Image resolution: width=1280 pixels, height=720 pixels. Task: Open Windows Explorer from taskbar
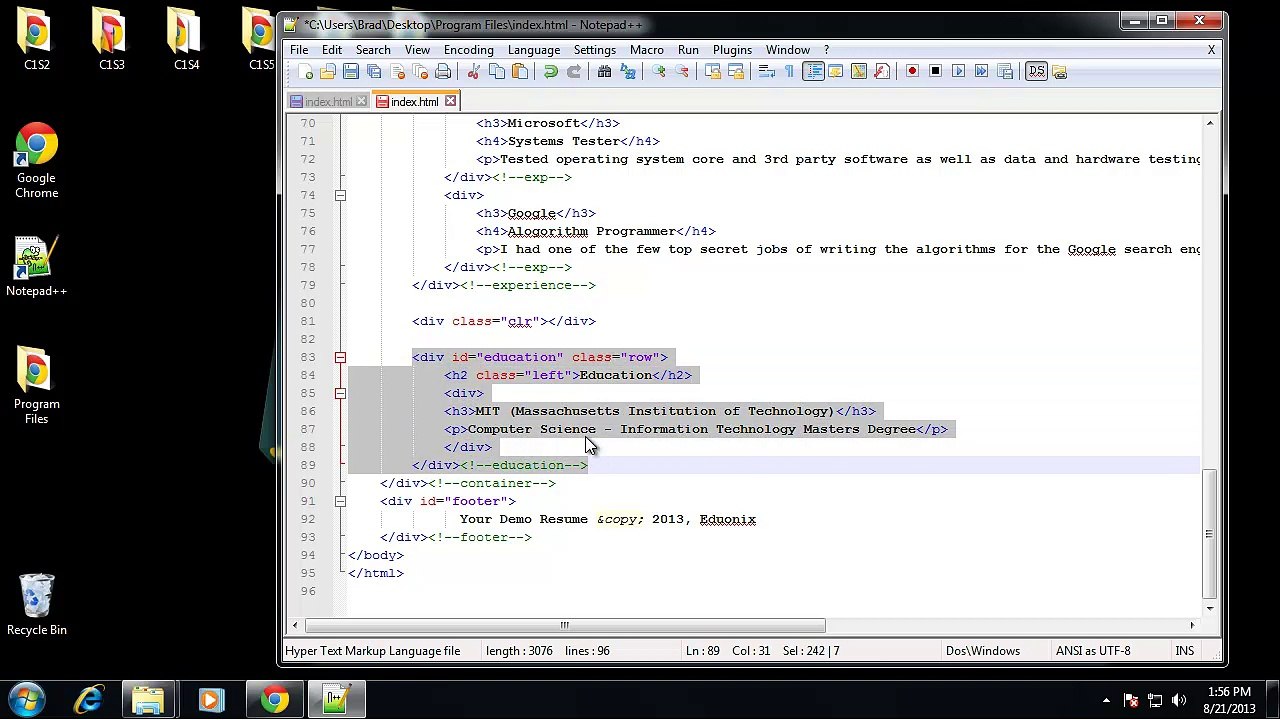click(x=149, y=699)
